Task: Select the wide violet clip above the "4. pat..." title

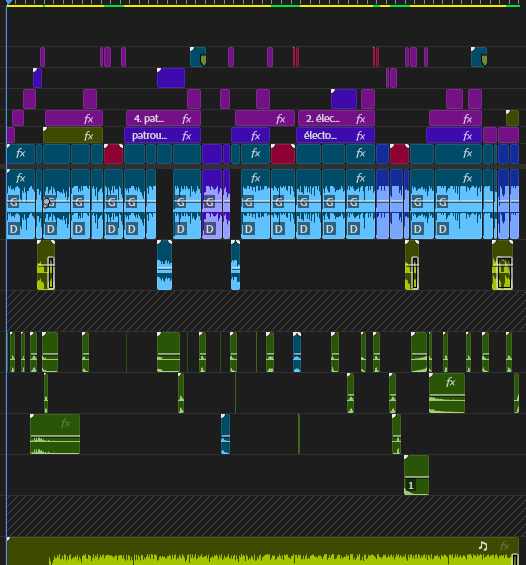Action: tap(171, 78)
